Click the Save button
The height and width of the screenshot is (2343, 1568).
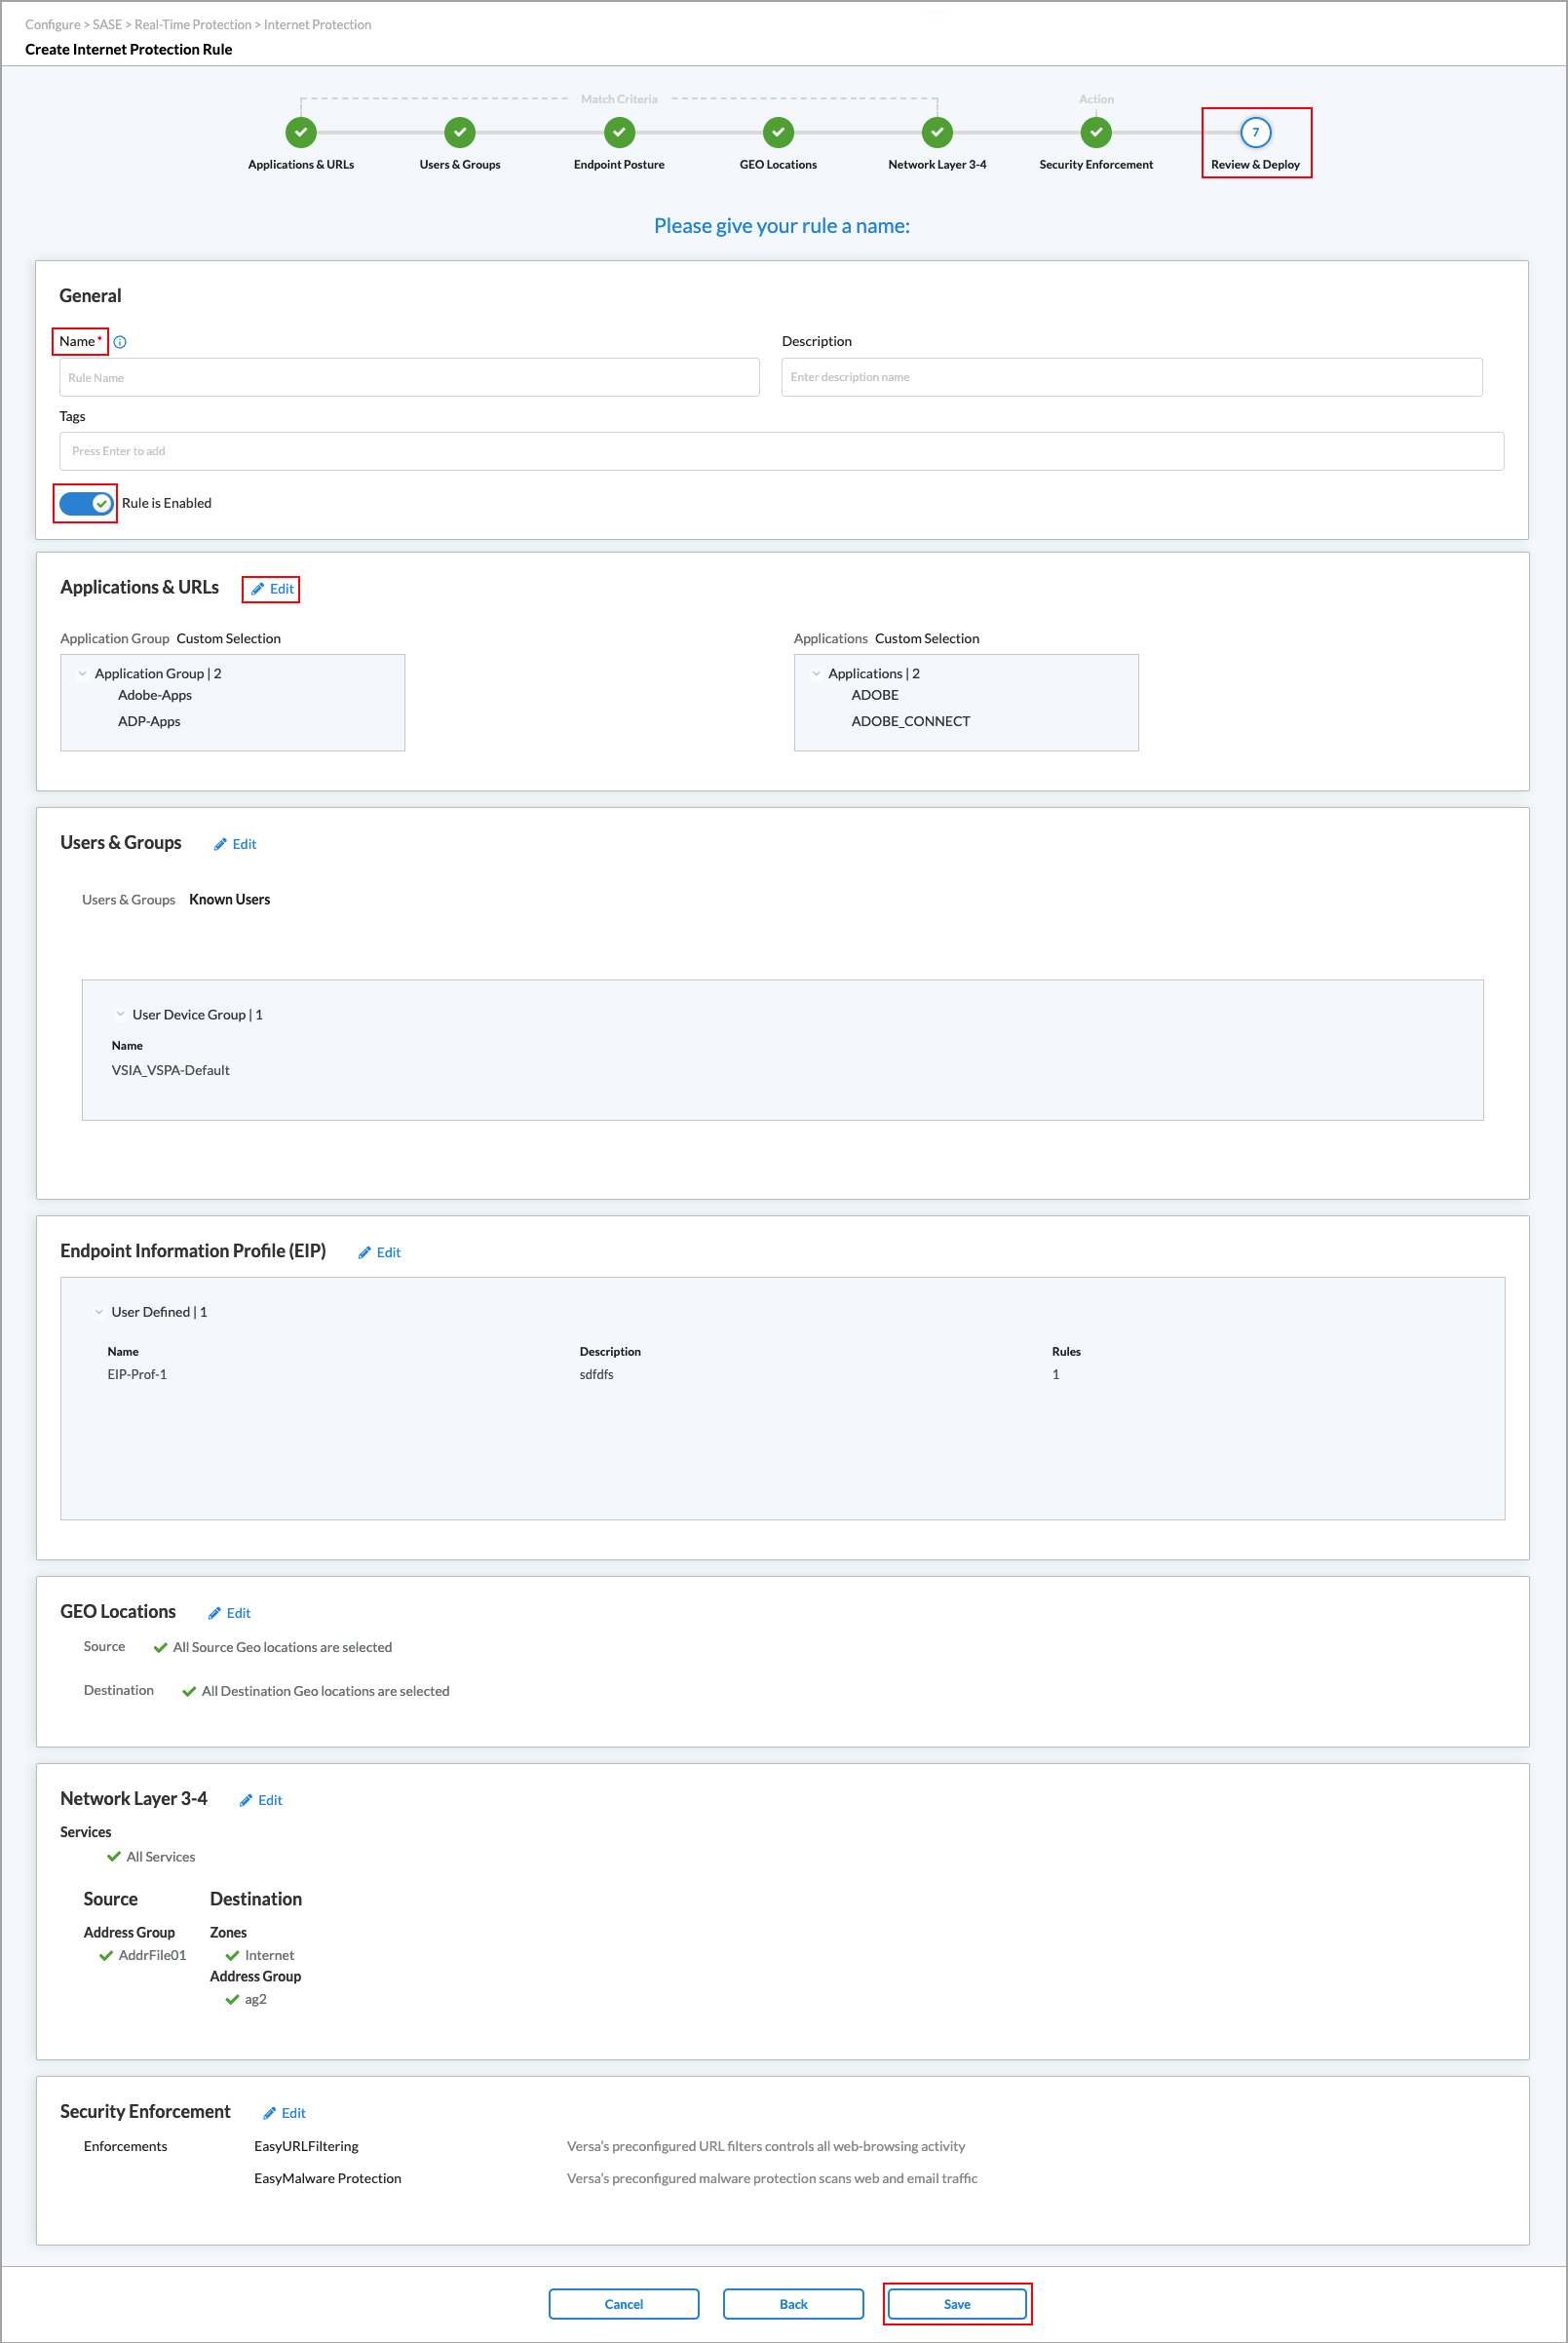coord(956,2304)
